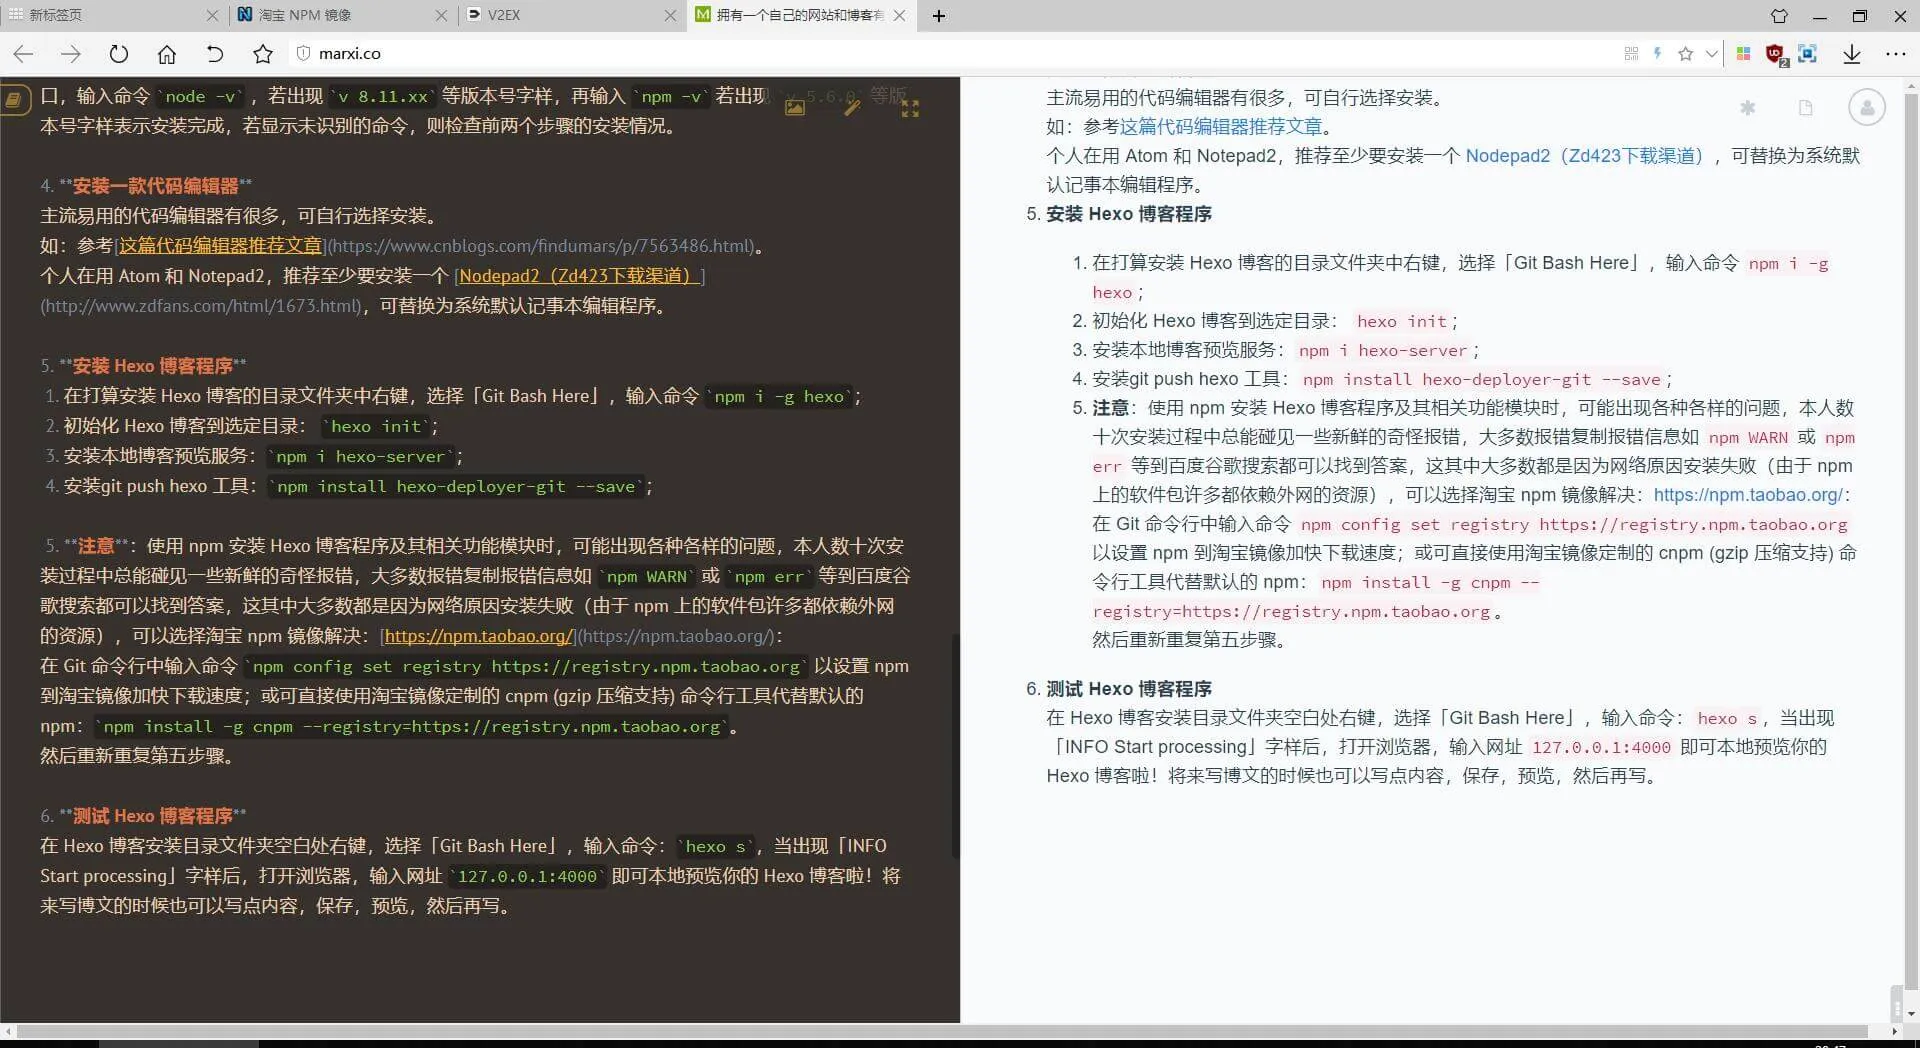Image resolution: width=1920 pixels, height=1048 pixels.
Task: Click the star icon left of address bar
Action: [263, 54]
